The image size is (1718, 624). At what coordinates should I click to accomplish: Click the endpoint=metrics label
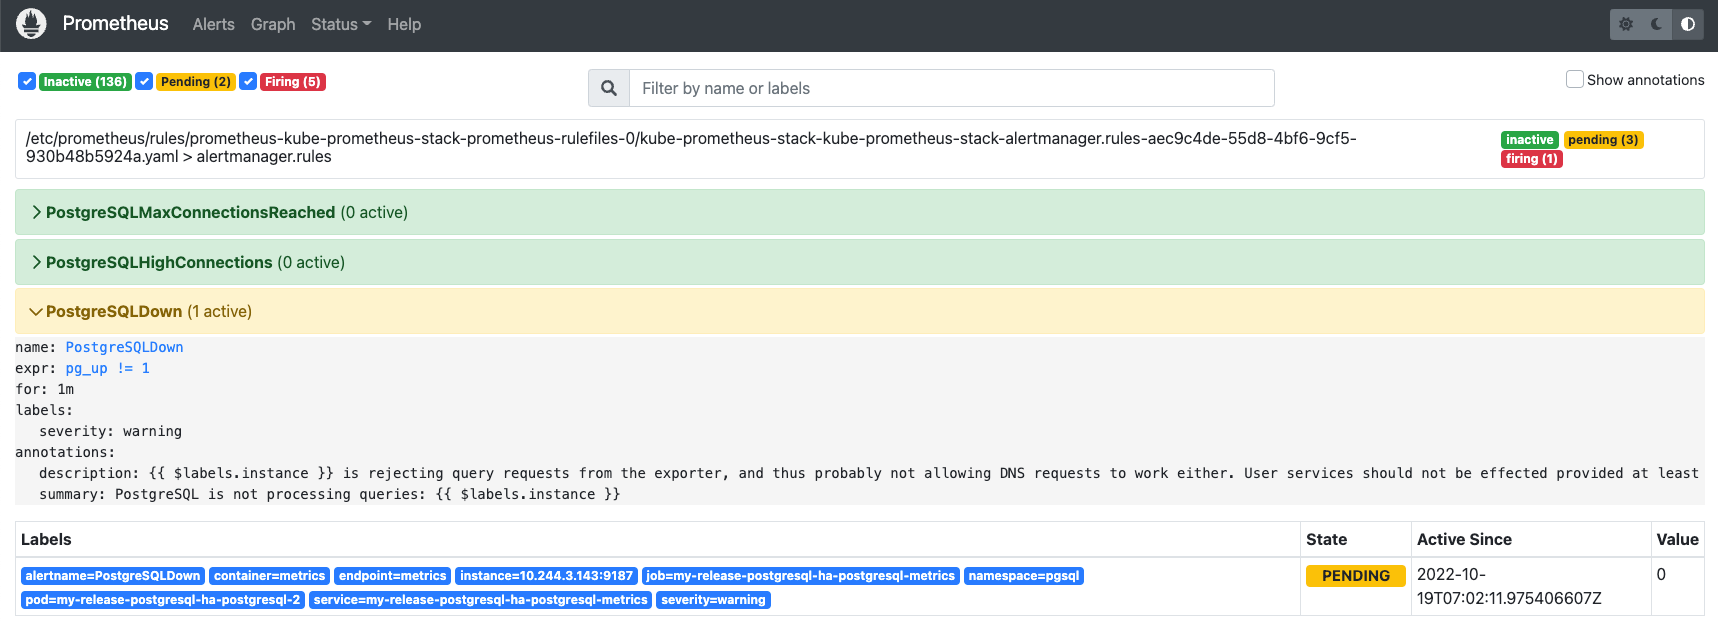point(392,576)
